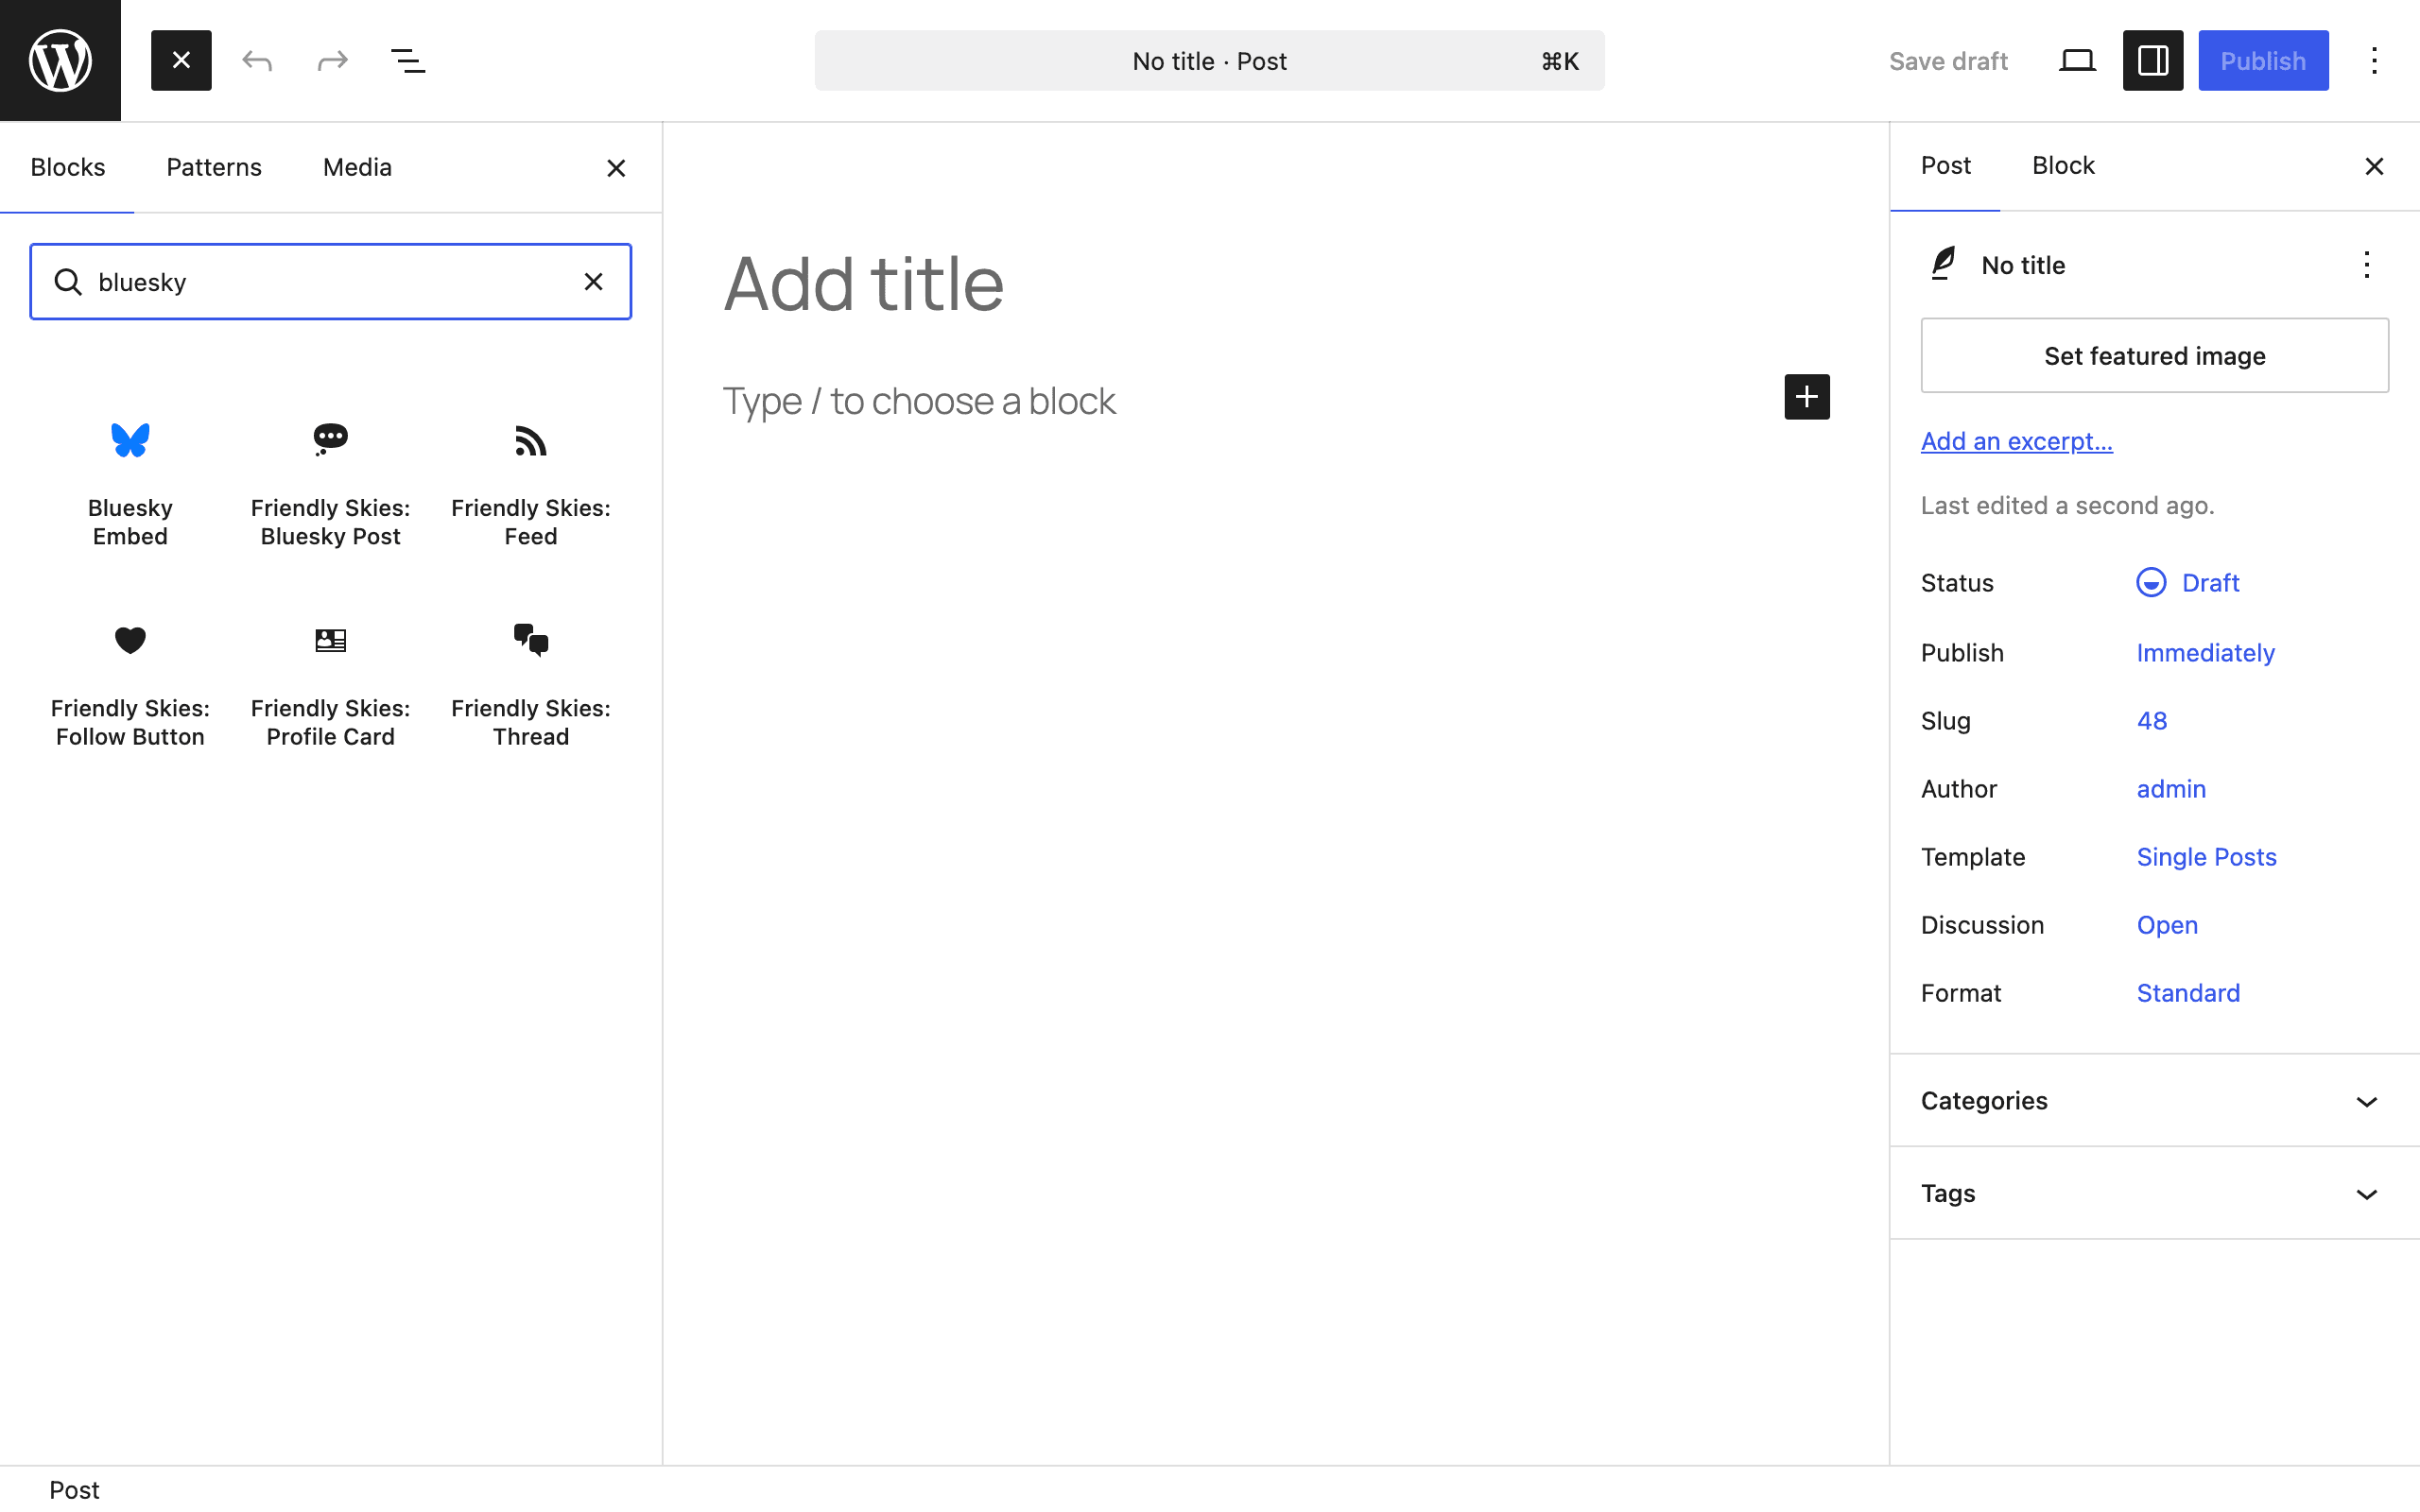
Task: Insert the Friendly Skies: Bluesky Post block
Action: tap(330, 484)
